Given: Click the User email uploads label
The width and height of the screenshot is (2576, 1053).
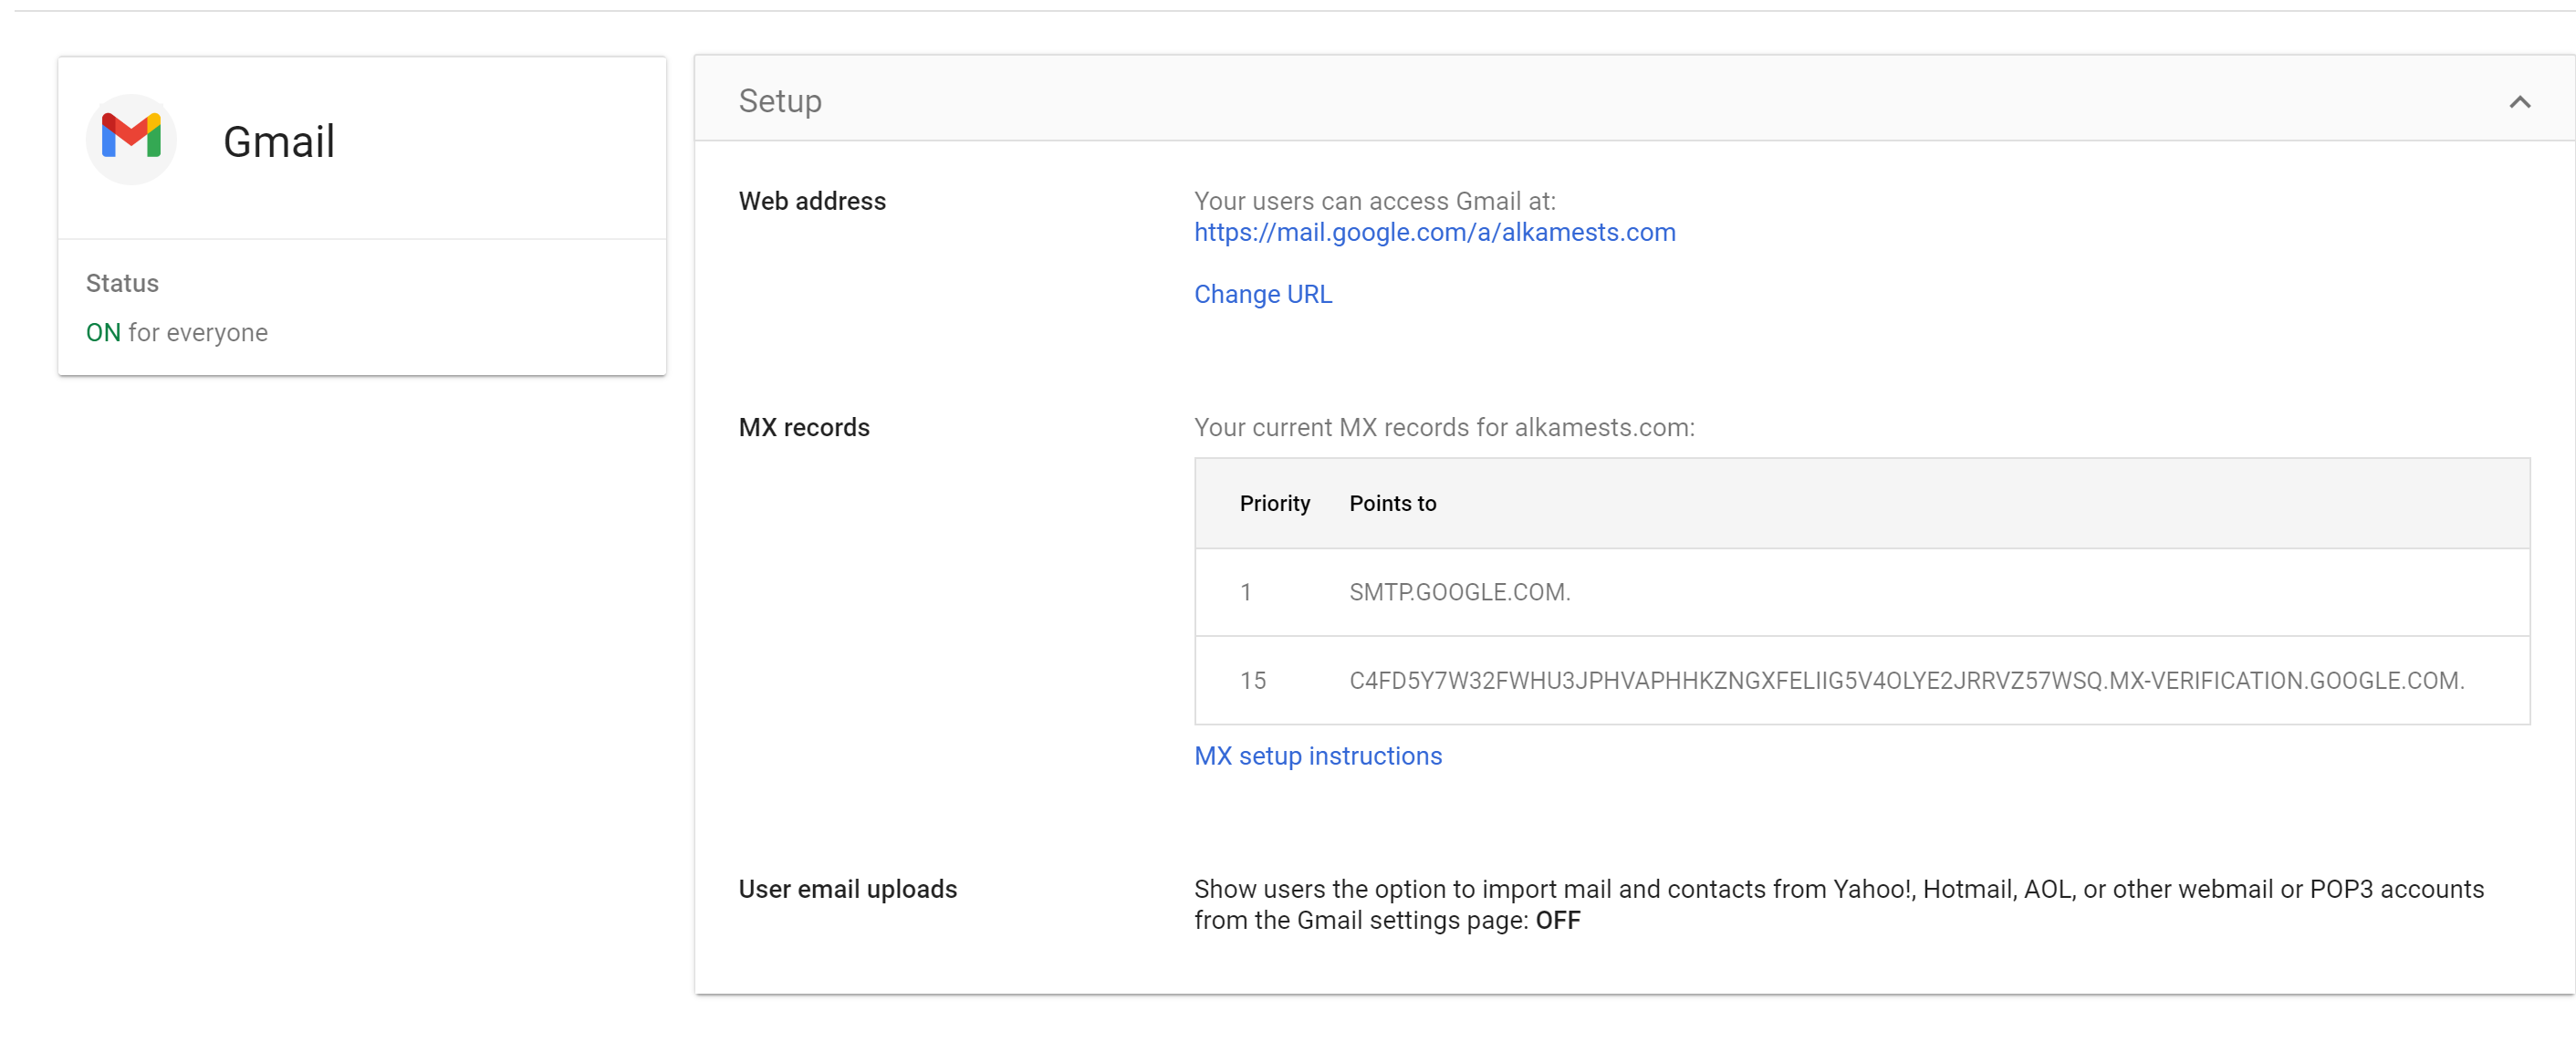Looking at the screenshot, I should pos(847,889).
